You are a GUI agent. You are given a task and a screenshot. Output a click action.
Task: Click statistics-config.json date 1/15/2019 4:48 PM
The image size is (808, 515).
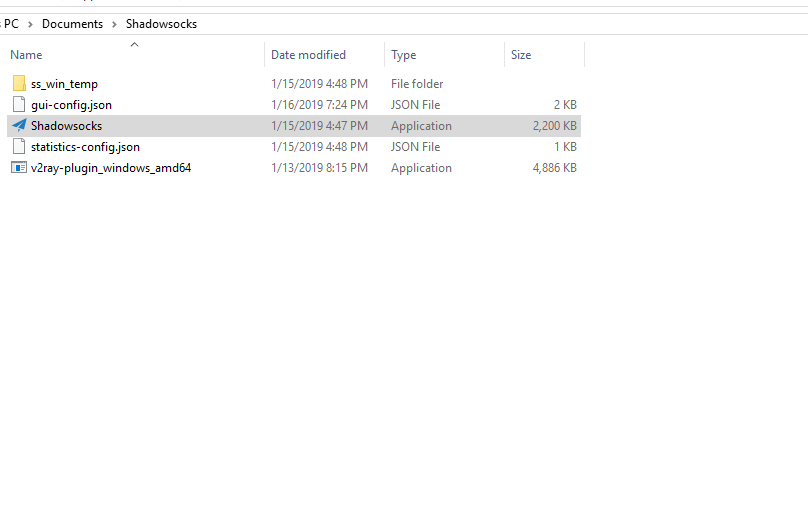(x=319, y=147)
